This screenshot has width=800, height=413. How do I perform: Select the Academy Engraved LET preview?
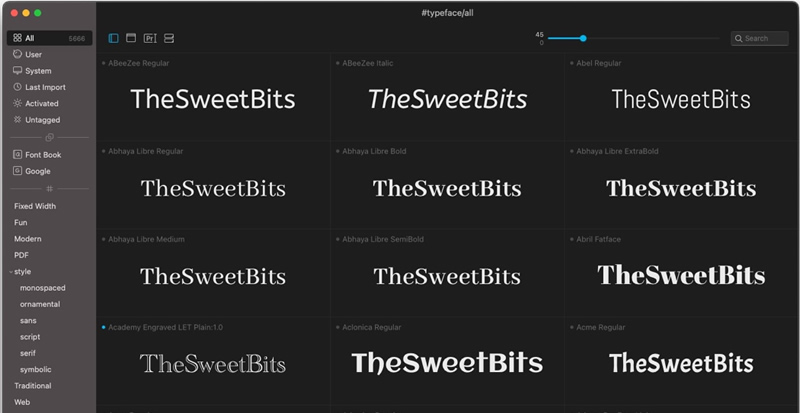[x=213, y=363]
